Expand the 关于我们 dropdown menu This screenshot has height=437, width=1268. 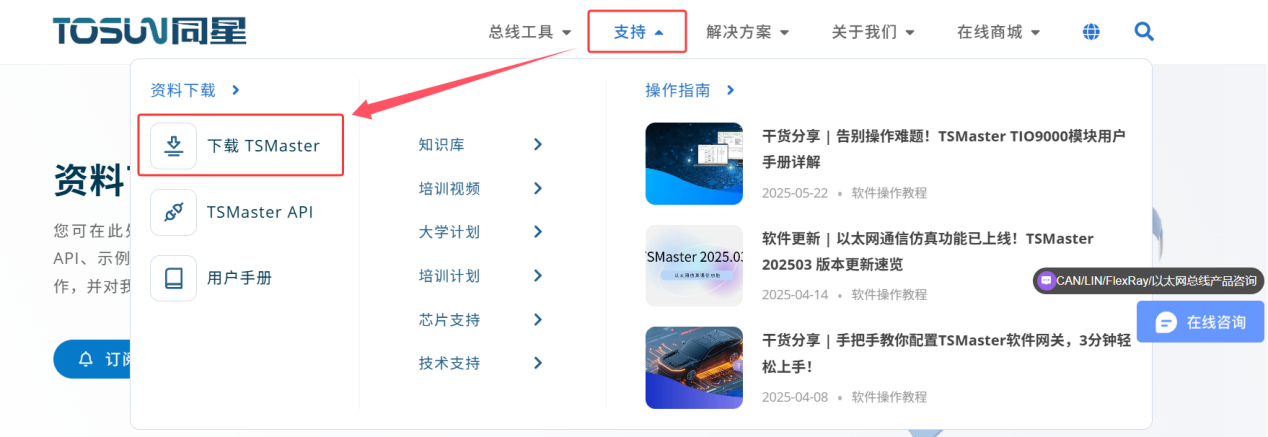click(x=873, y=32)
